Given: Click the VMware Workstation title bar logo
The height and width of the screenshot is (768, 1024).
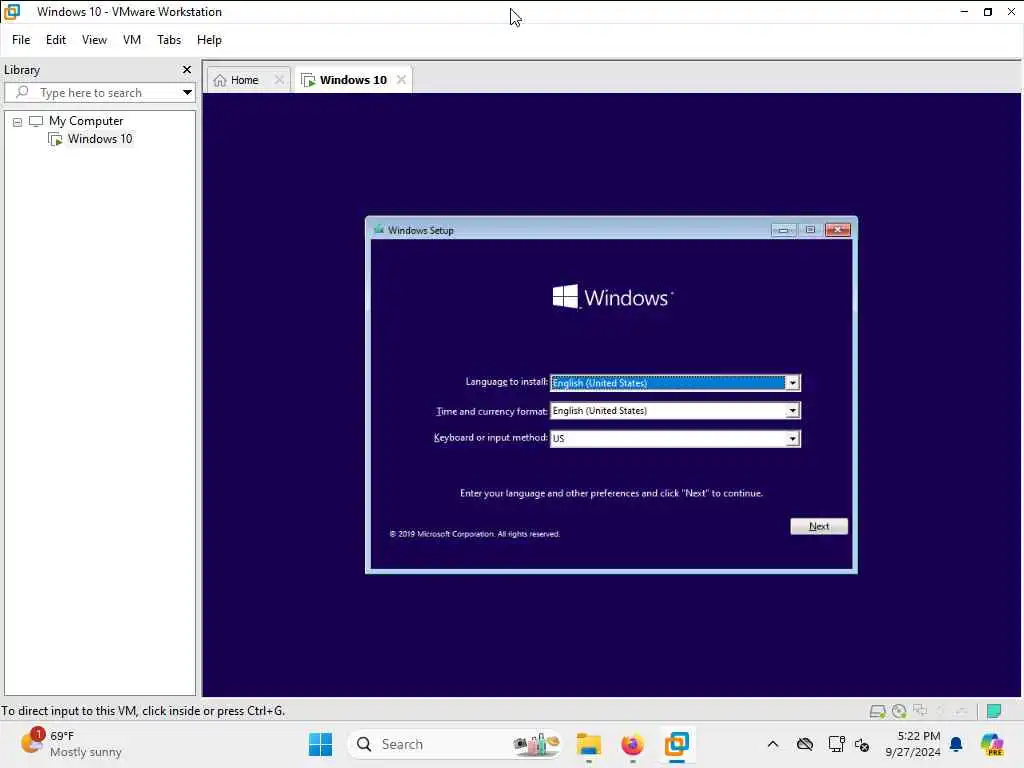Looking at the screenshot, I should click(x=12, y=12).
